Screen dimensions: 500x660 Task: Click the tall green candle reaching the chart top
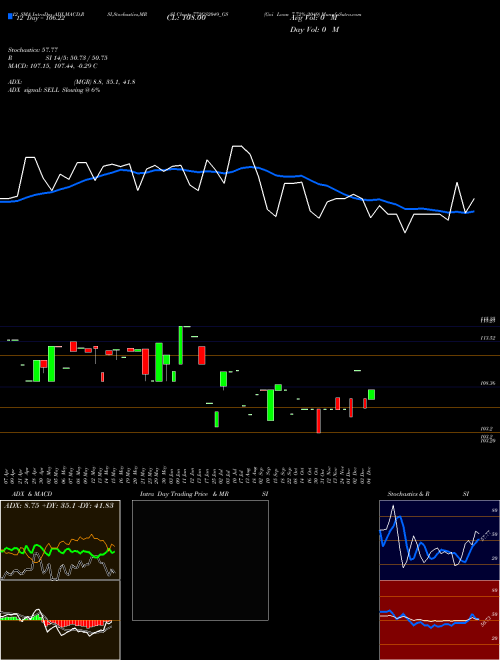point(181,345)
